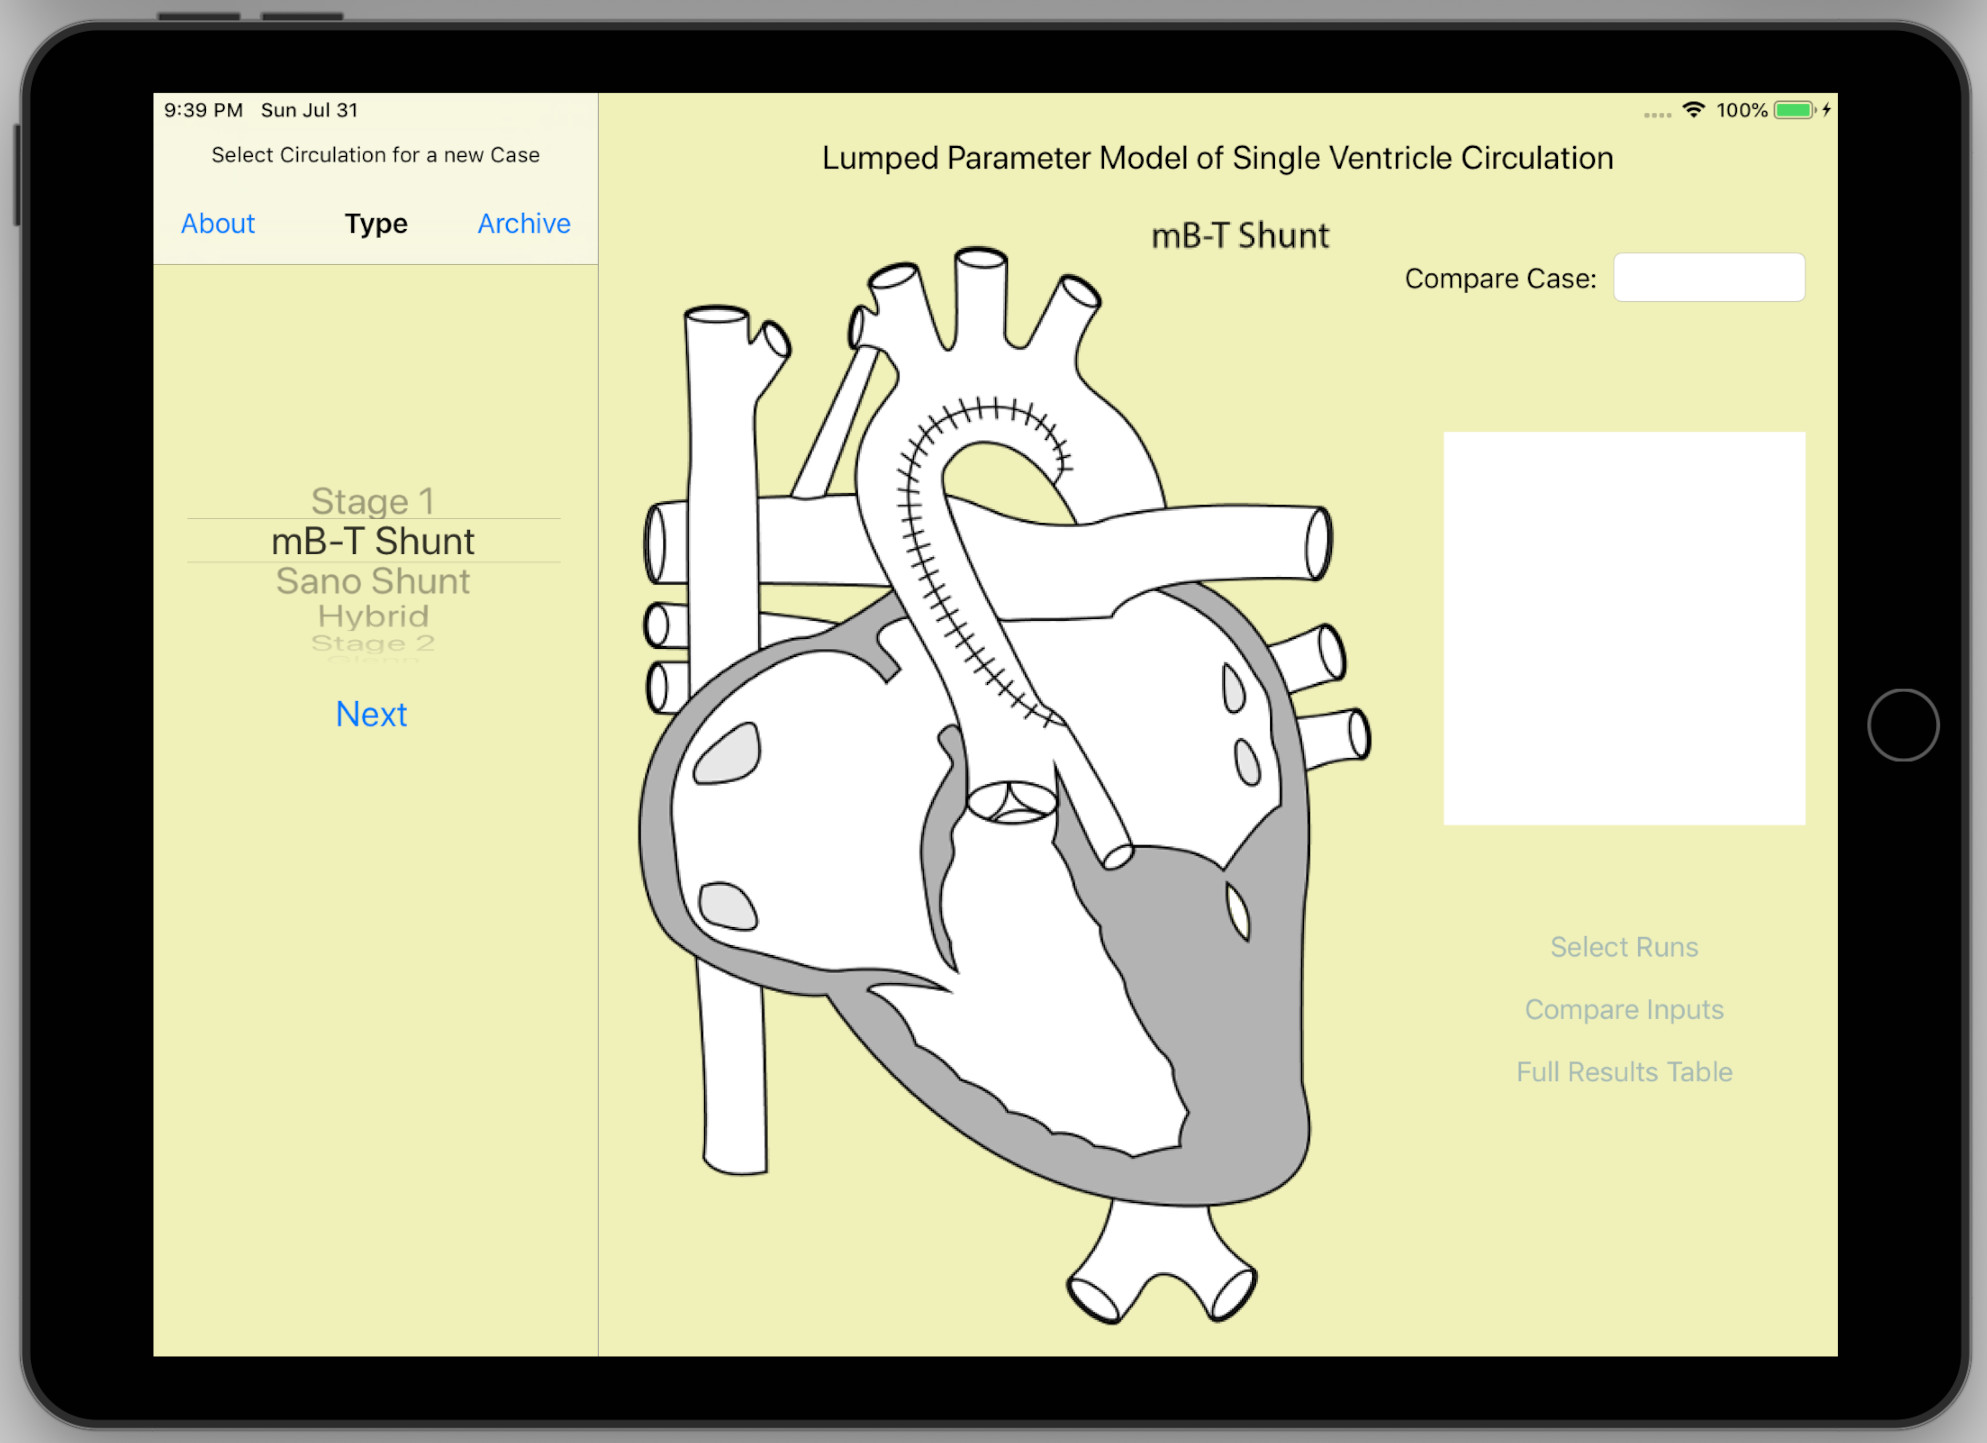Select the Type tab
The width and height of the screenshot is (1987, 1443).
375,223
